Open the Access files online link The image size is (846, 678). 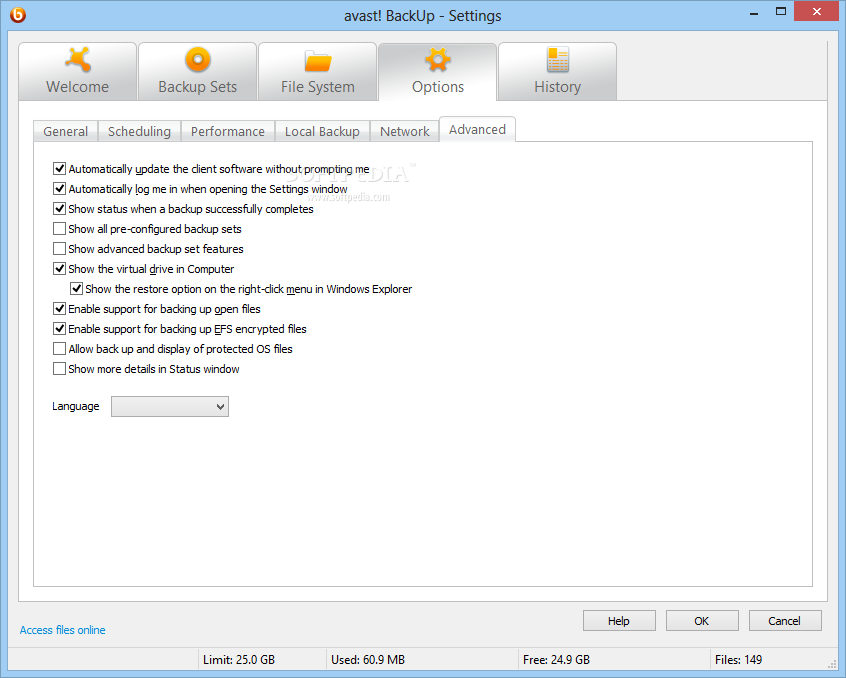(63, 630)
